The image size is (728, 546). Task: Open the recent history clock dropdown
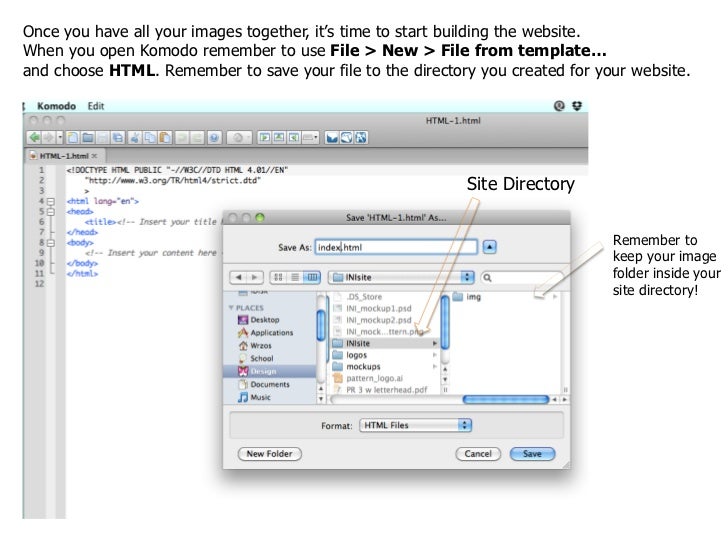240,137
